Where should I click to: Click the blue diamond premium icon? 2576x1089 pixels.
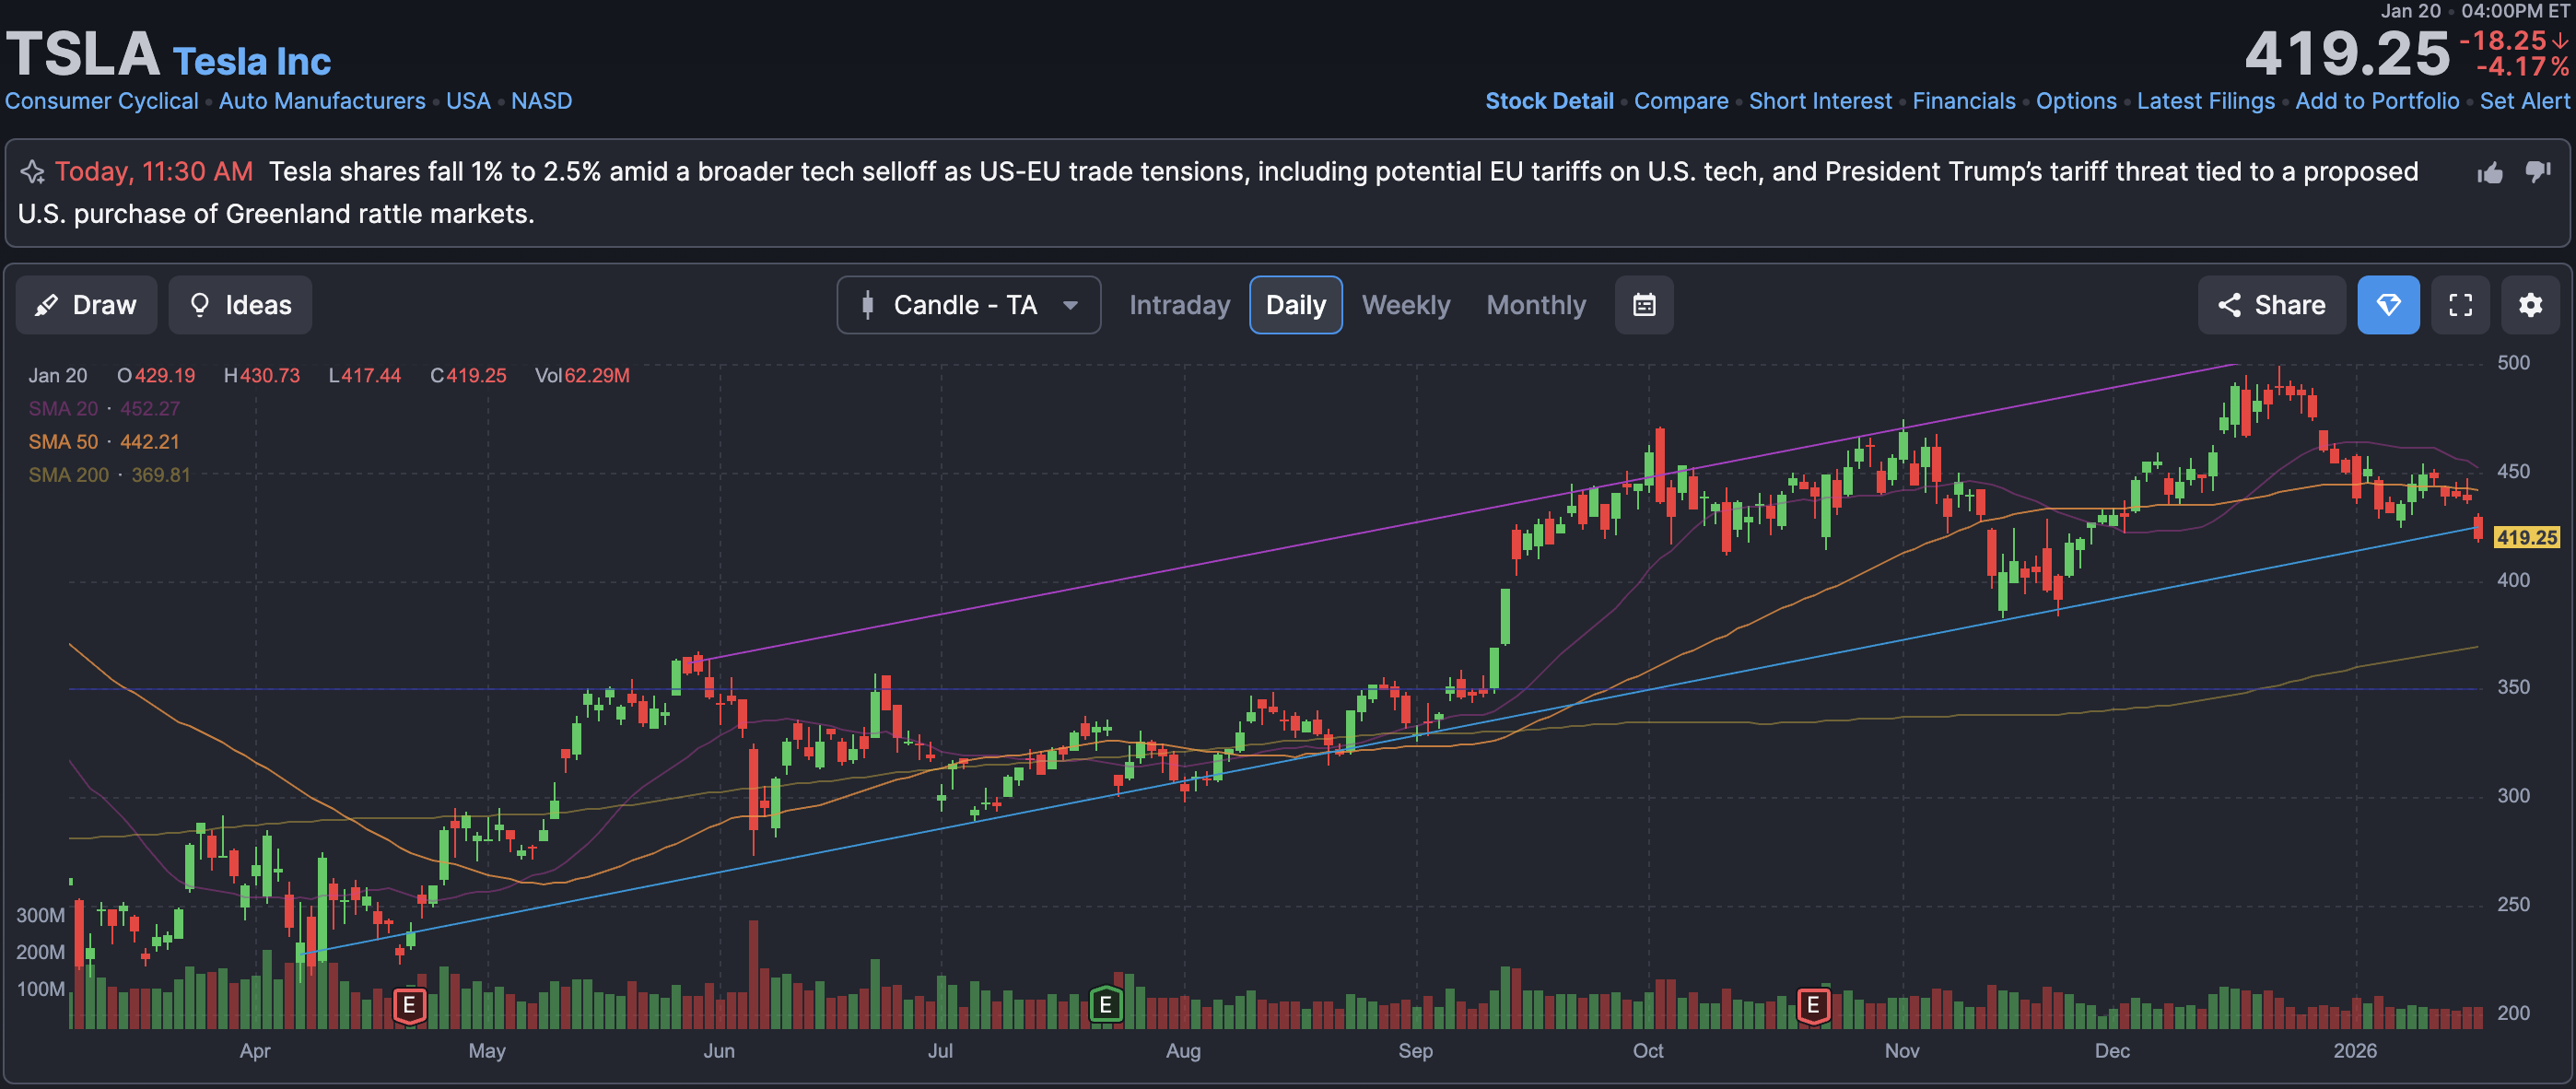[2388, 305]
